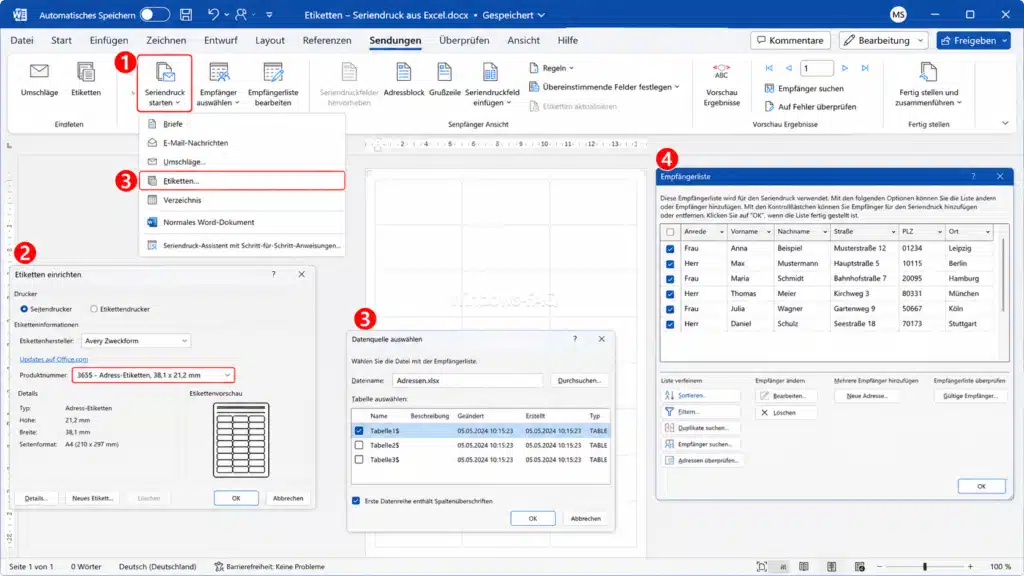The height and width of the screenshot is (576, 1024).
Task: Click zoom in plus button
Action: click(970, 566)
